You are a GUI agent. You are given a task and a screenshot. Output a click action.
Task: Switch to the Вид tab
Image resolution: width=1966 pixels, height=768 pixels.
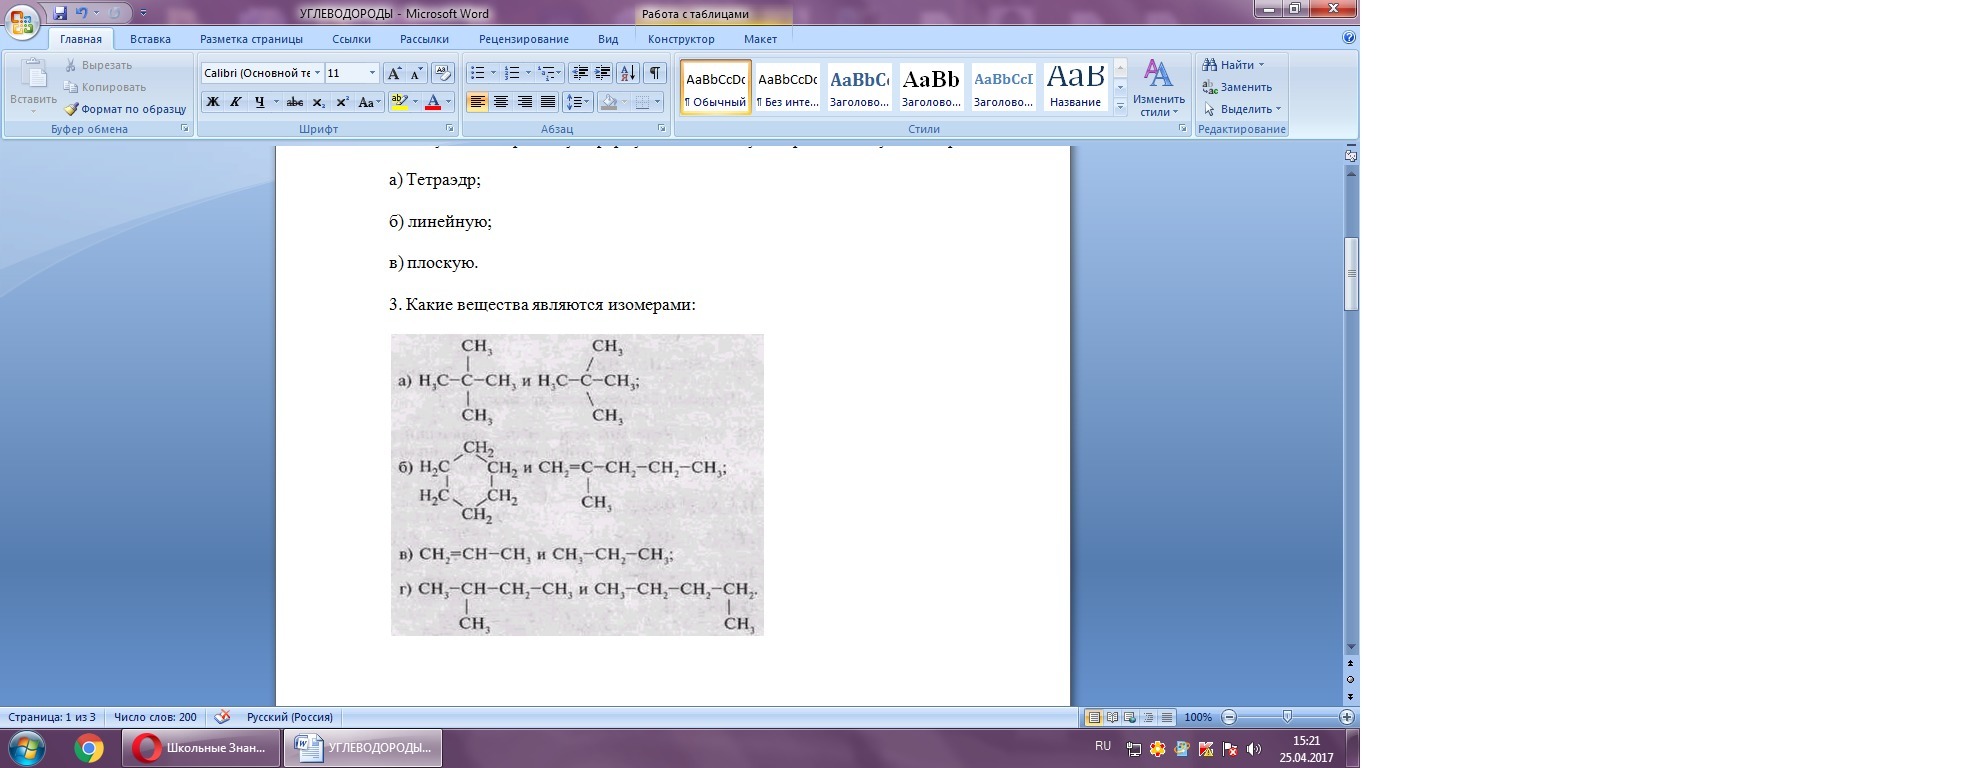[608, 39]
